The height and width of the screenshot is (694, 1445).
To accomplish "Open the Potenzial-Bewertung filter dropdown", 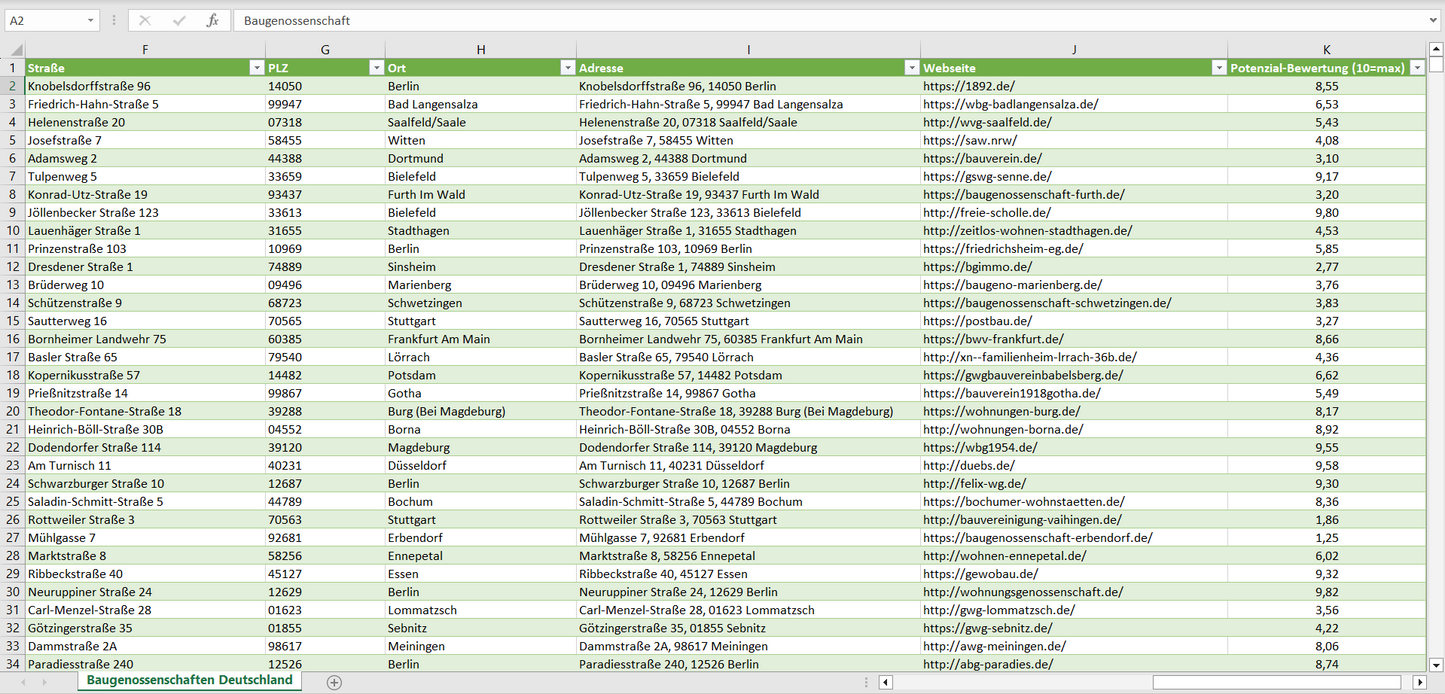I will coord(1417,68).
